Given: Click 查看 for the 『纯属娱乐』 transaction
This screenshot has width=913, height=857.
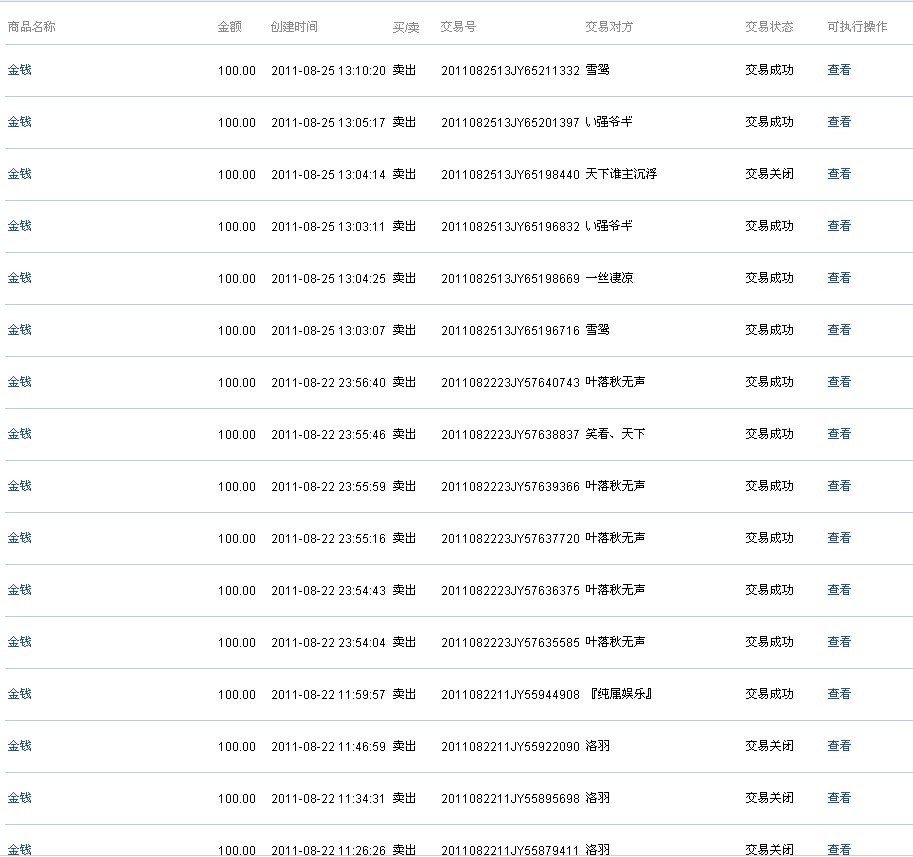Looking at the screenshot, I should (838, 694).
